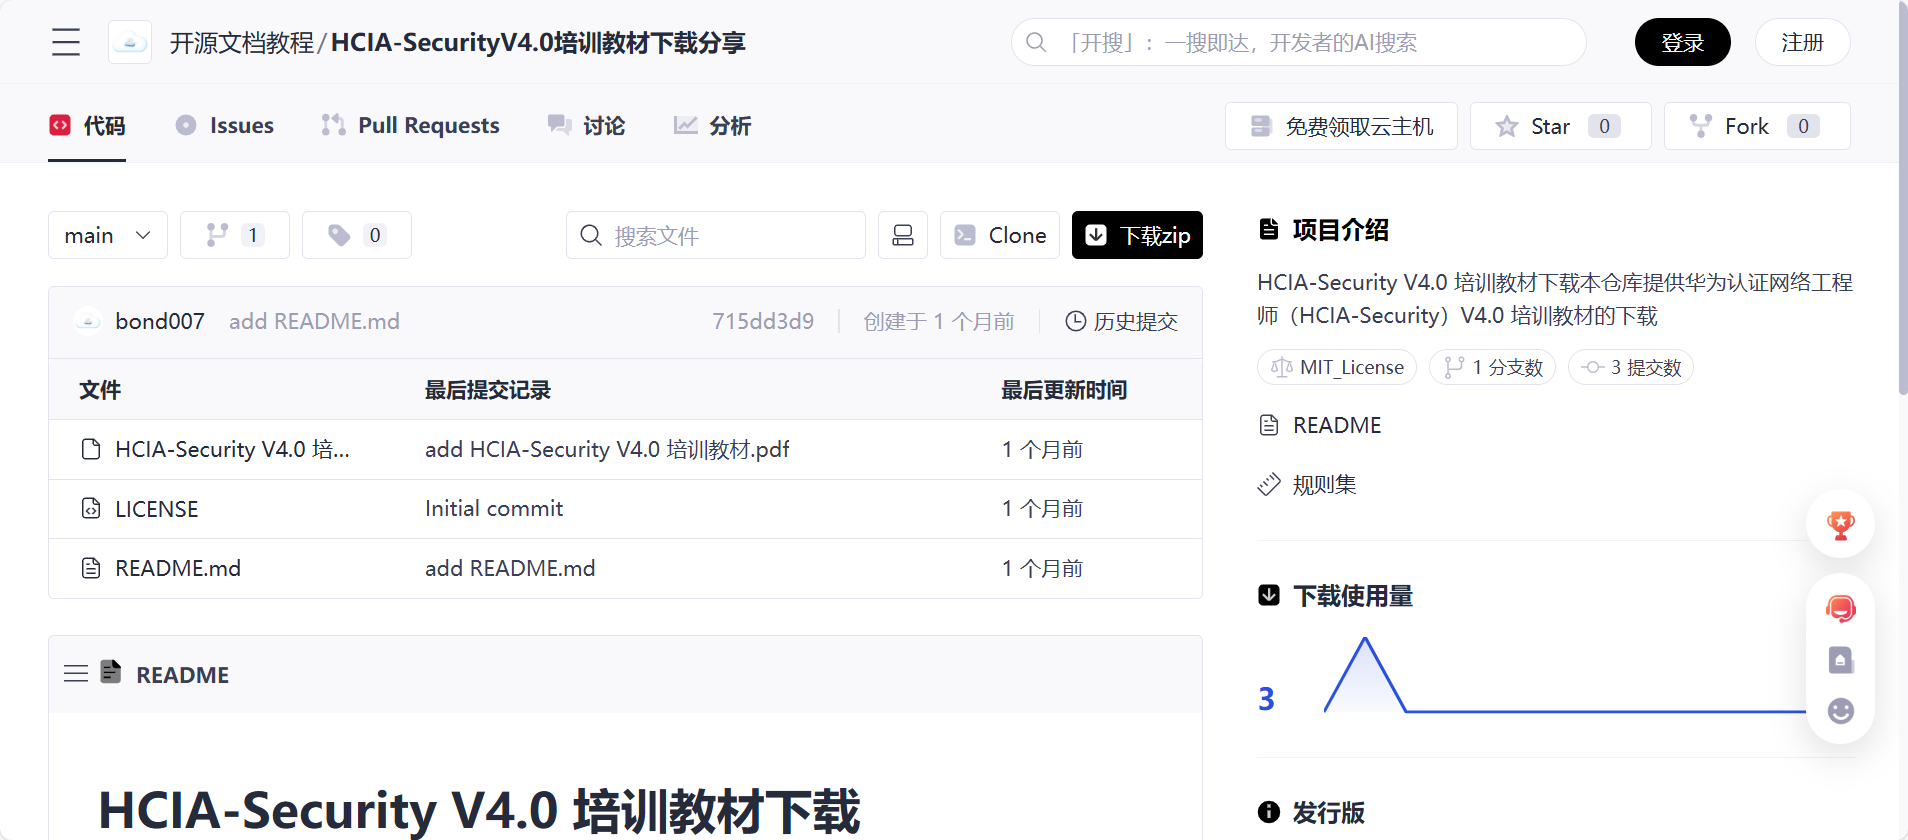Open the Clone button
This screenshot has width=1908, height=840.
point(1000,235)
